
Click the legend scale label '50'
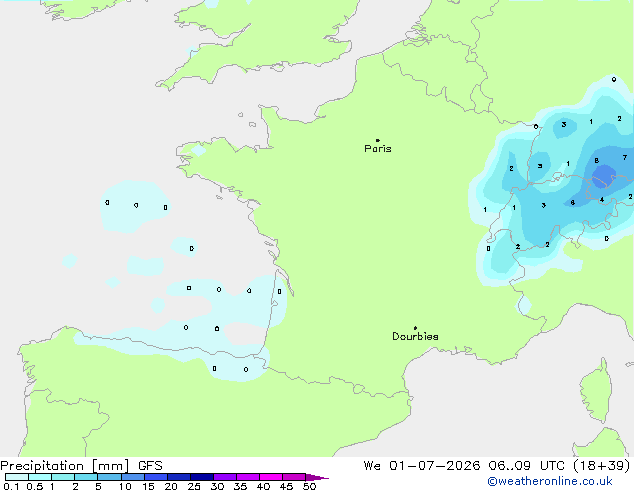click(x=309, y=486)
